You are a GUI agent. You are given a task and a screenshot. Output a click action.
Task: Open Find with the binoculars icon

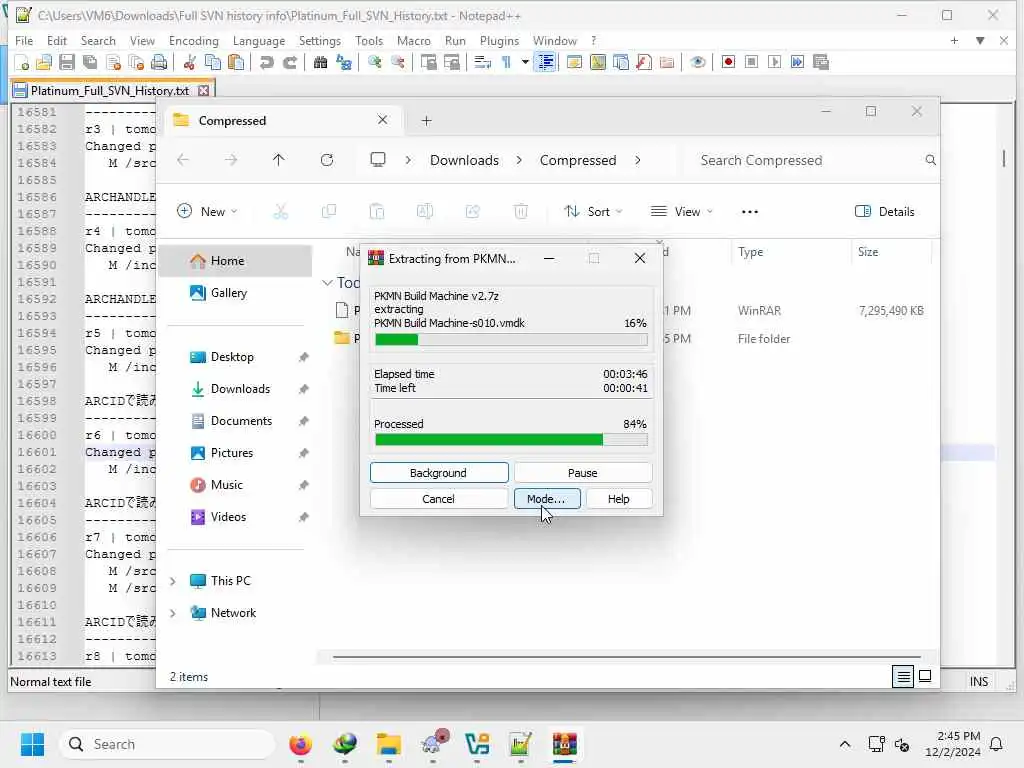(x=320, y=63)
